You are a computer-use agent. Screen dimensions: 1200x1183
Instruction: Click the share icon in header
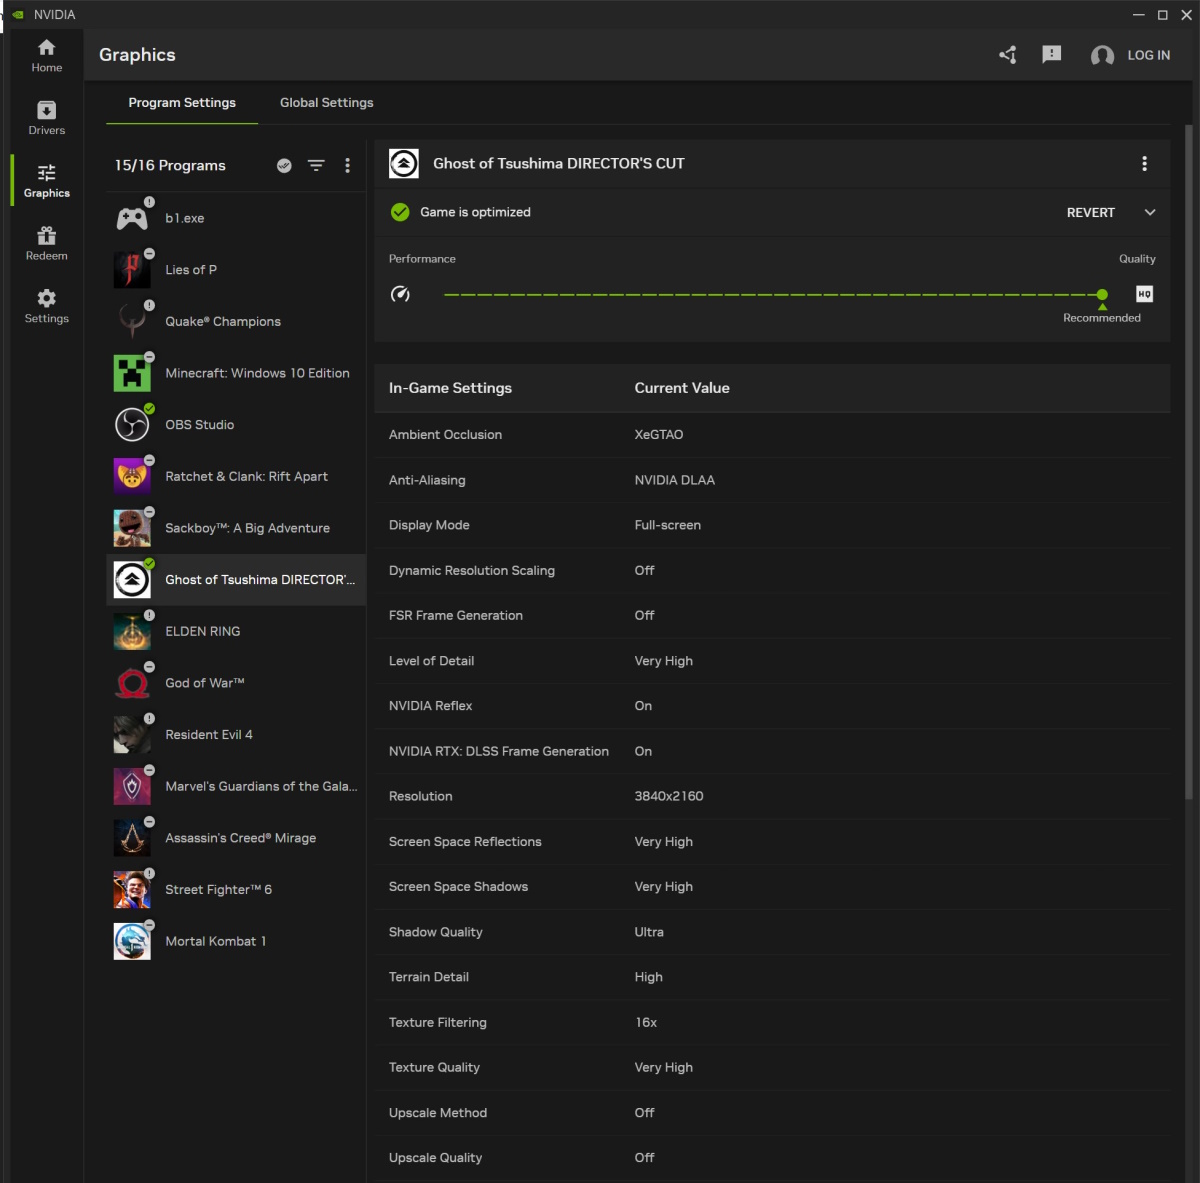(1008, 55)
